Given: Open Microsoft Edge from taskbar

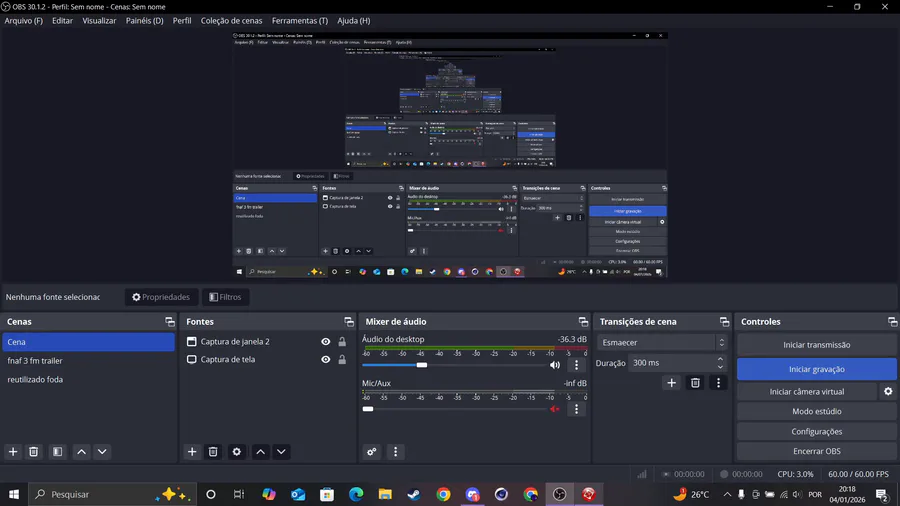Looking at the screenshot, I should tap(356, 494).
